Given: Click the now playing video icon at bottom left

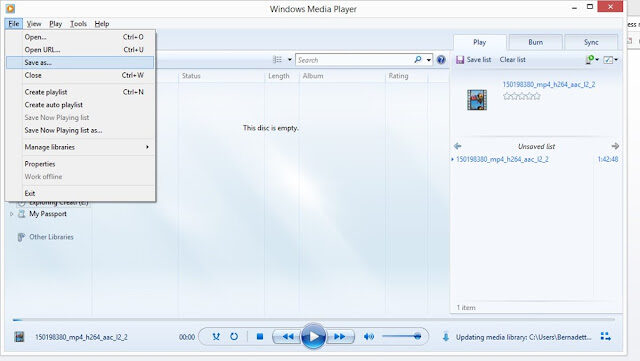Looking at the screenshot, I should coord(19,337).
